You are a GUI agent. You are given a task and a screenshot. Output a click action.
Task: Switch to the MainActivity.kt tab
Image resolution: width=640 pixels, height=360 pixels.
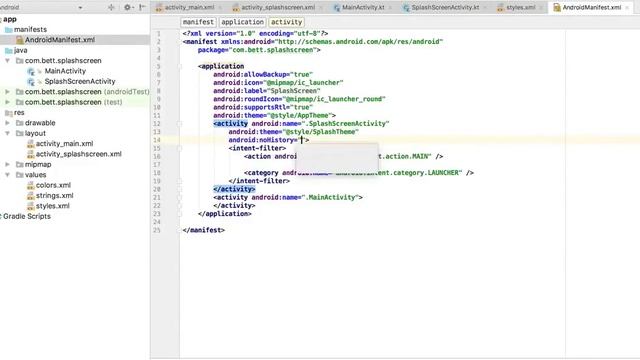pos(363,7)
